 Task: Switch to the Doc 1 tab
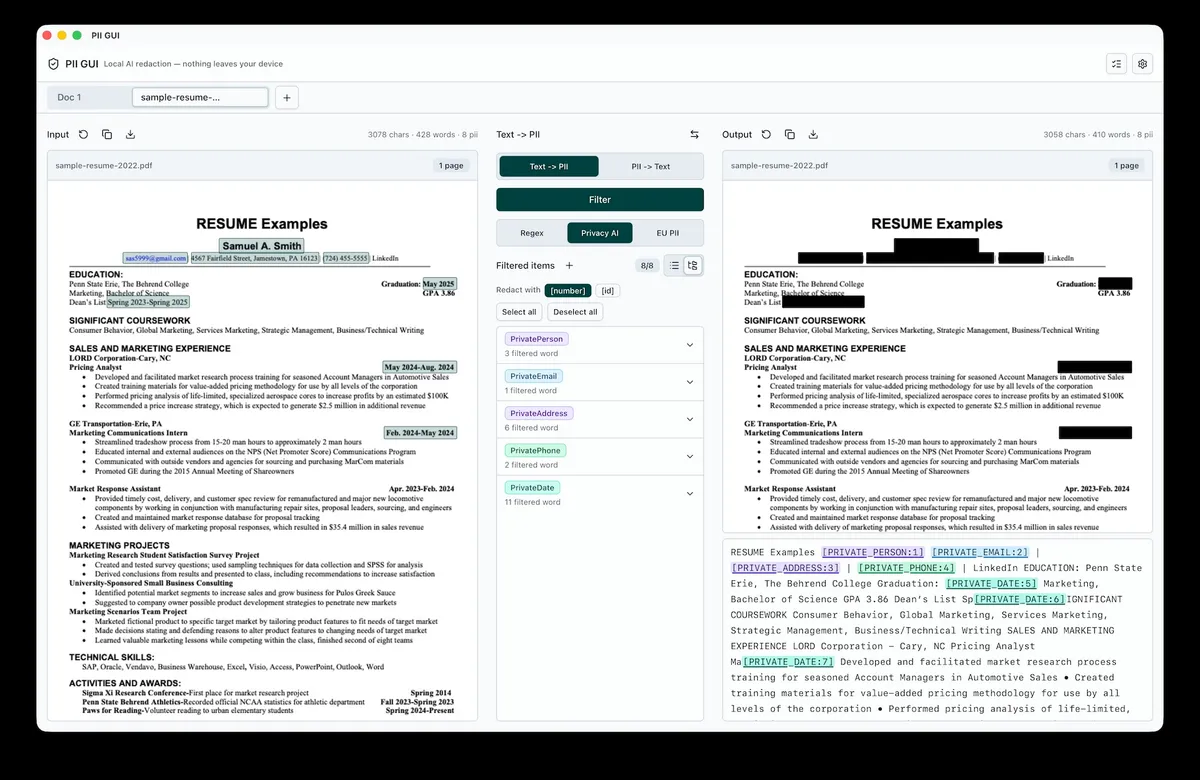click(90, 97)
